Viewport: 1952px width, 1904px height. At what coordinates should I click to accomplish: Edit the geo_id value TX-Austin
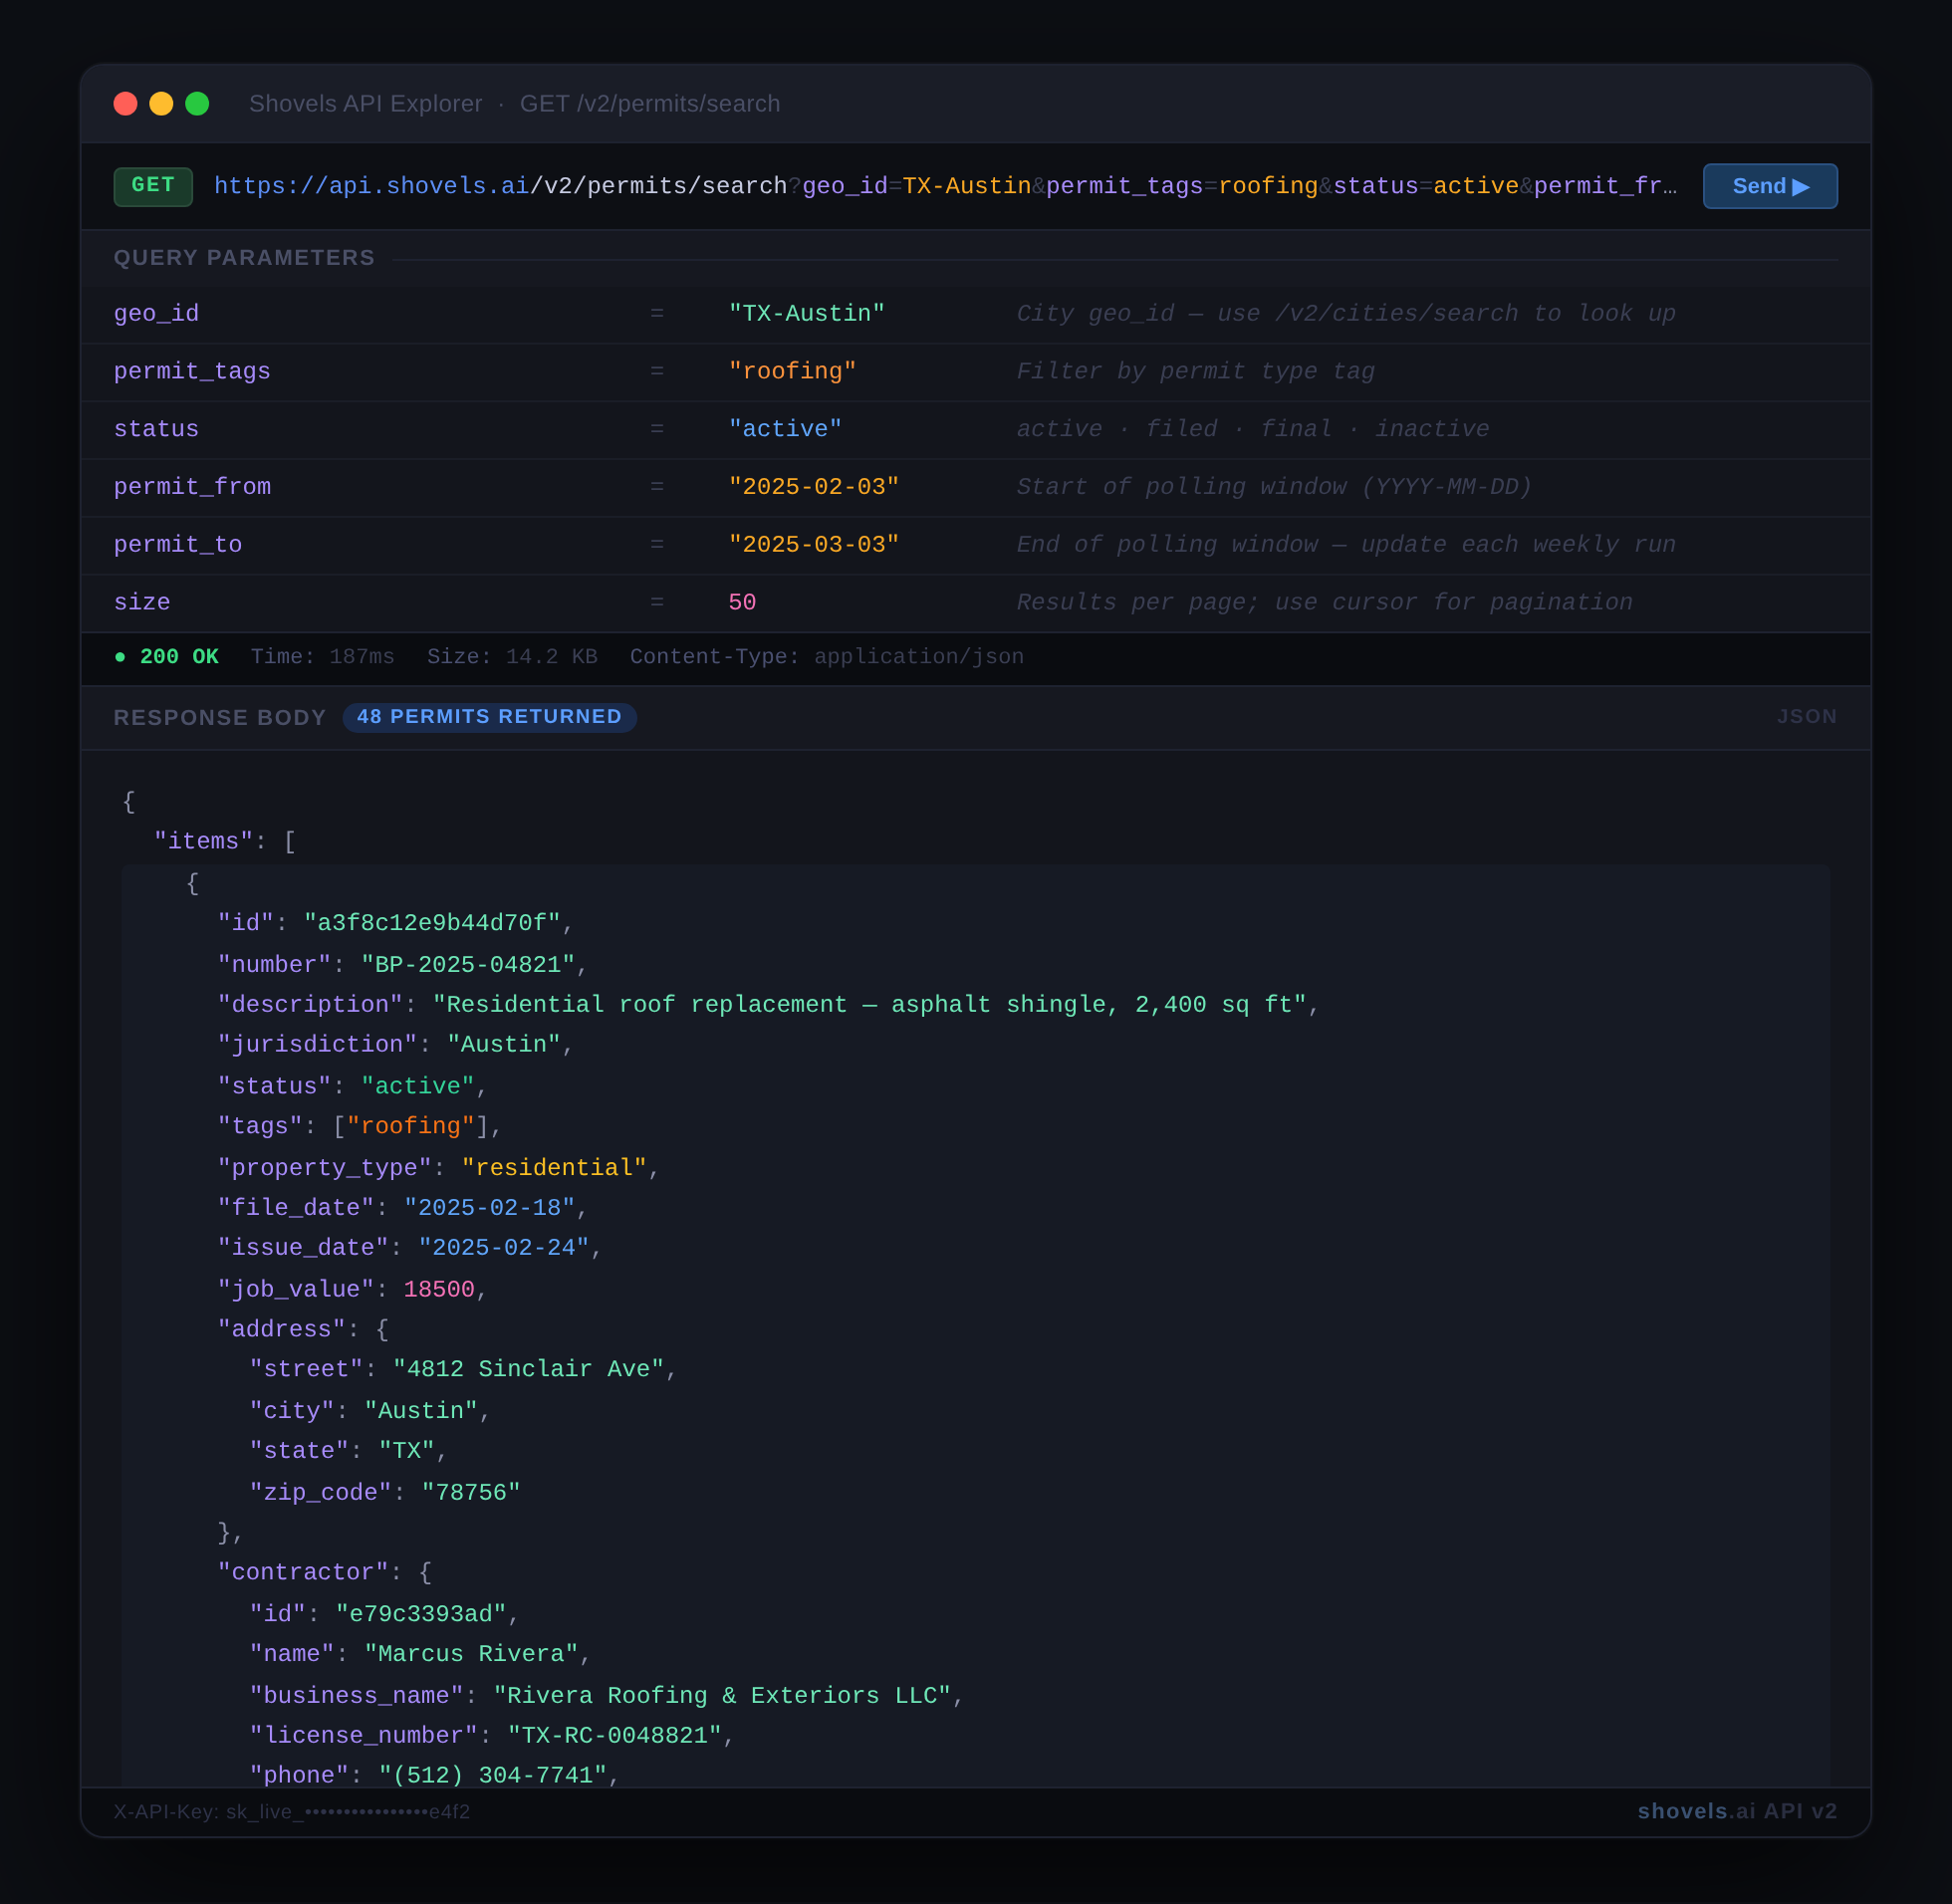pyautogui.click(x=806, y=313)
